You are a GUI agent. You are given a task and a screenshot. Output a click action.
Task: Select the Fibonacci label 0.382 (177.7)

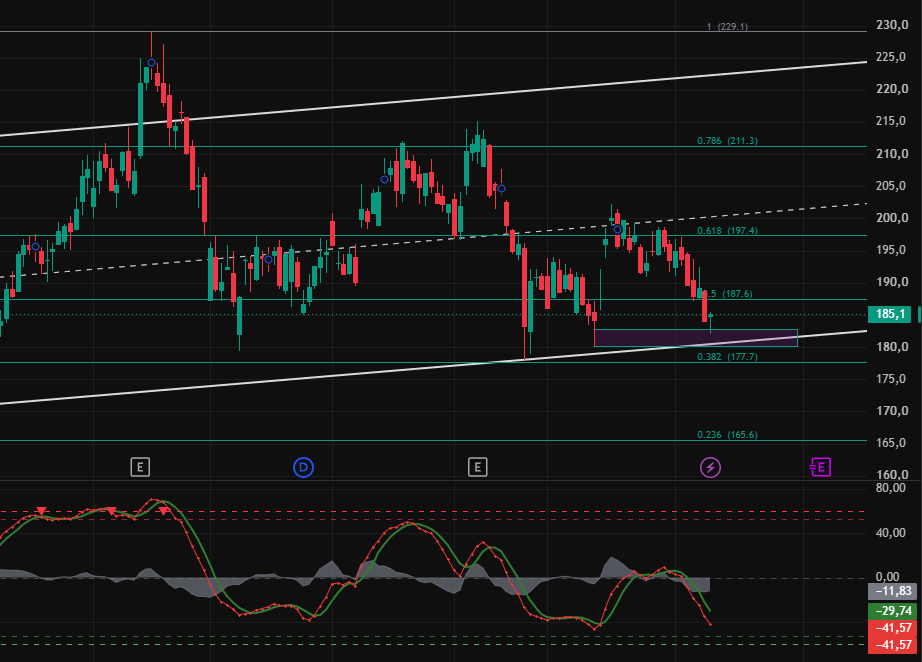[x=727, y=356]
